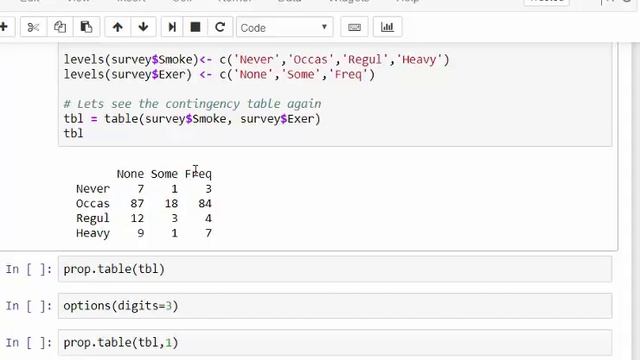The width and height of the screenshot is (640, 360).
Task: Click the value 84 in output table
Action: (x=205, y=204)
